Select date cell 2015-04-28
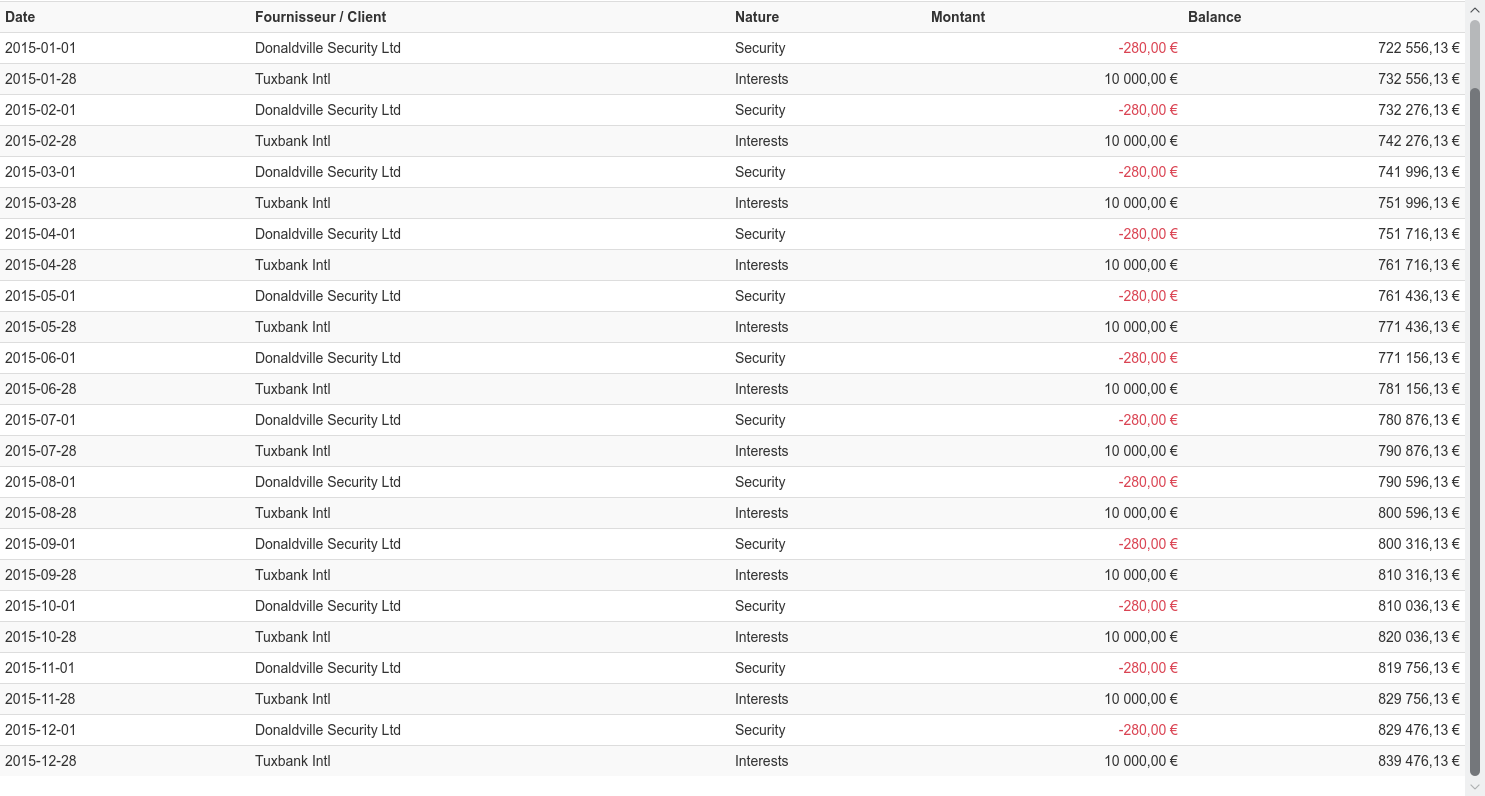This screenshot has width=1485, height=796. coord(40,265)
